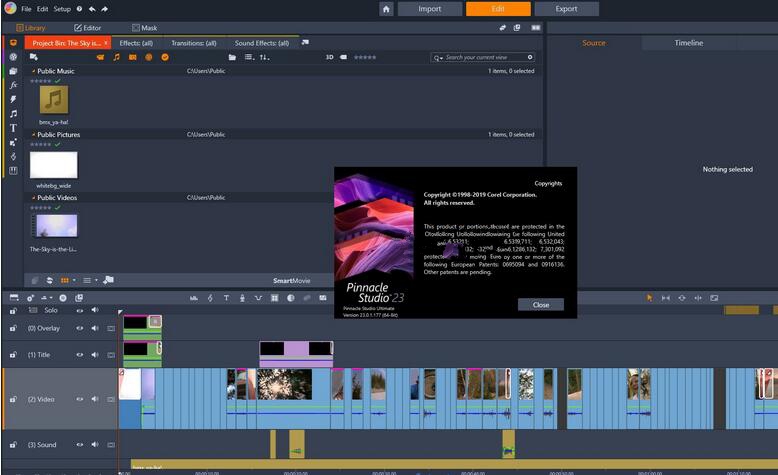Rate Public Music item with stars

tap(40, 80)
